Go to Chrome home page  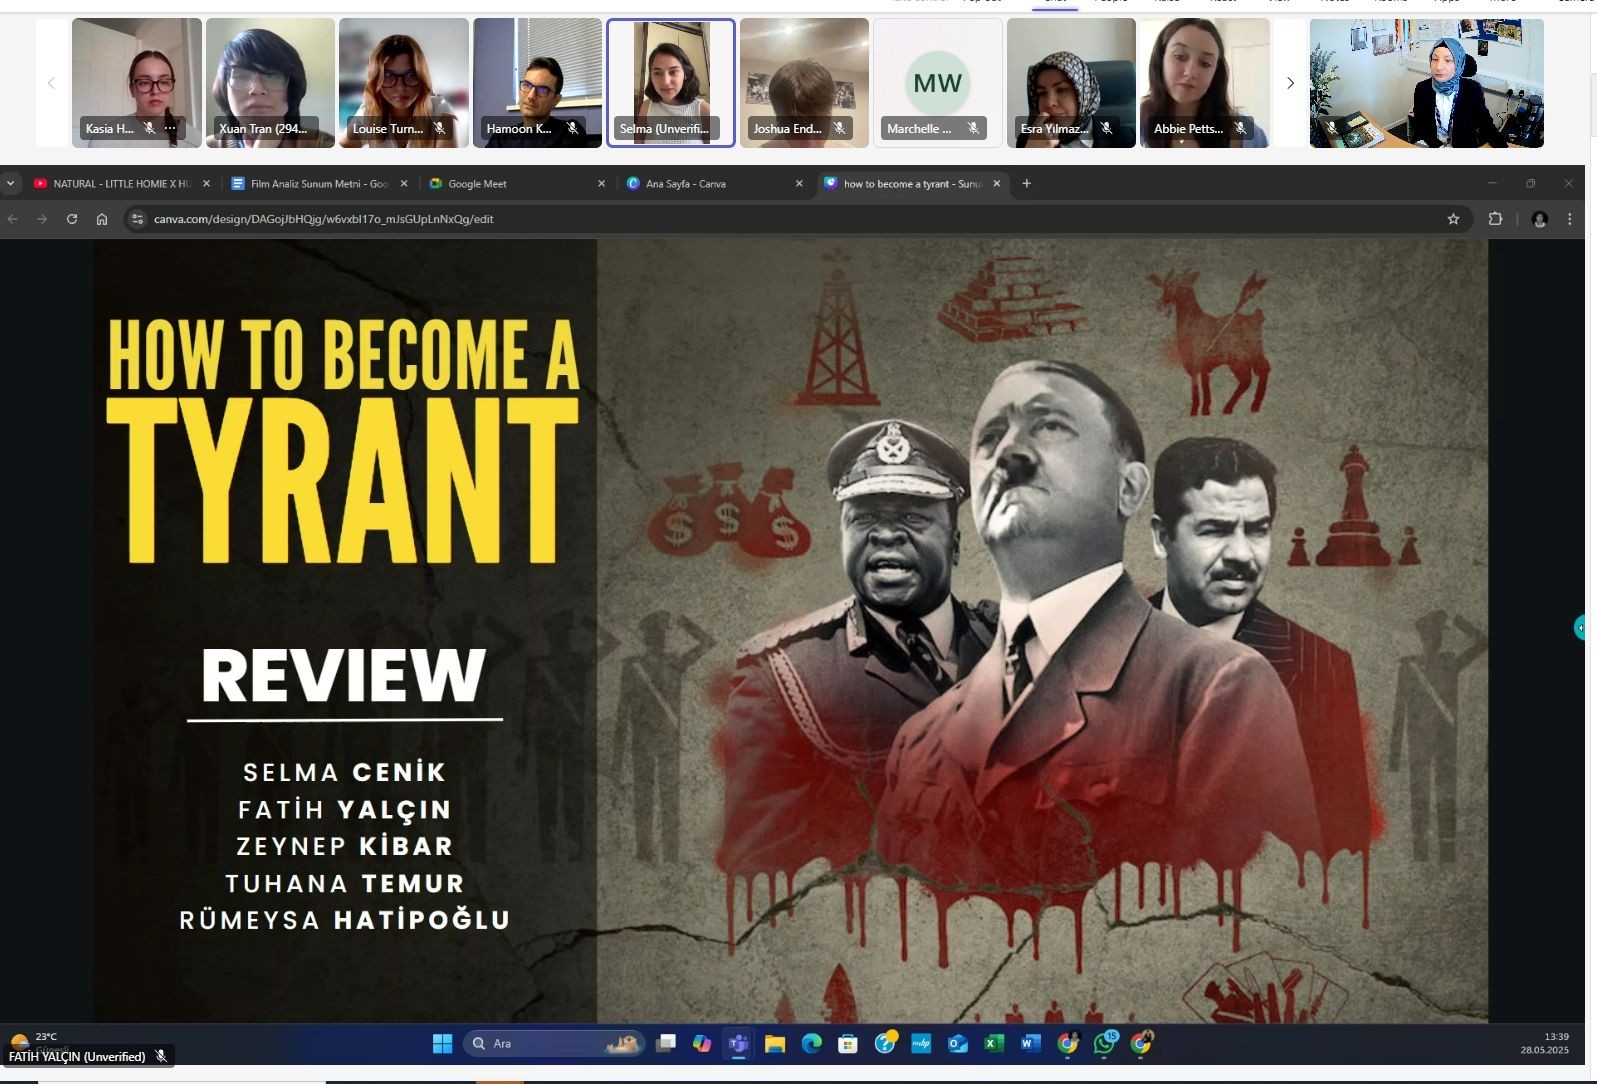click(x=102, y=219)
